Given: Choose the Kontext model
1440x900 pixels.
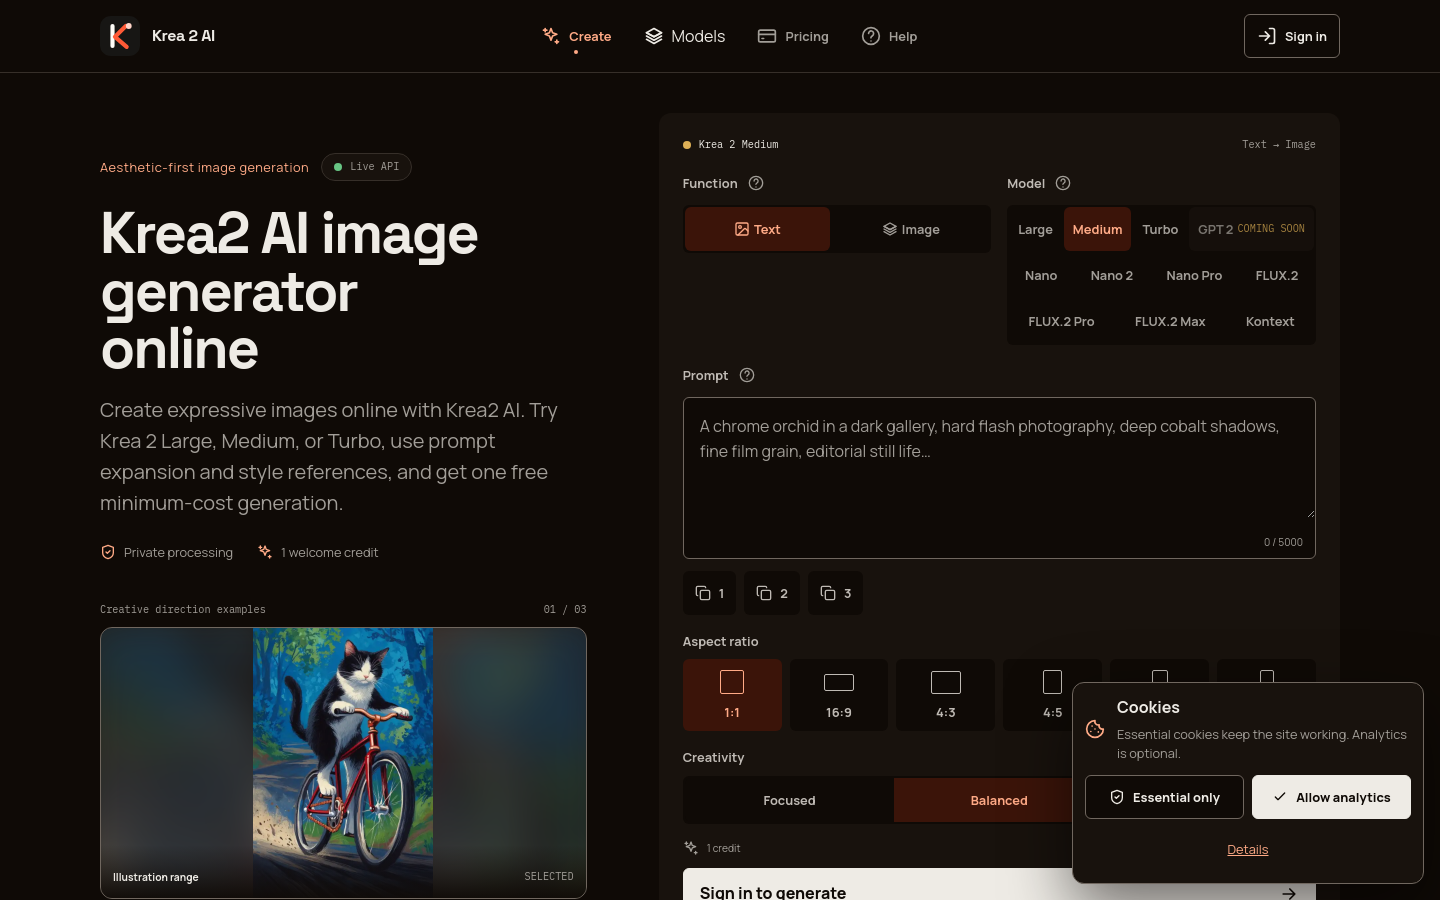Looking at the screenshot, I should click(1270, 321).
